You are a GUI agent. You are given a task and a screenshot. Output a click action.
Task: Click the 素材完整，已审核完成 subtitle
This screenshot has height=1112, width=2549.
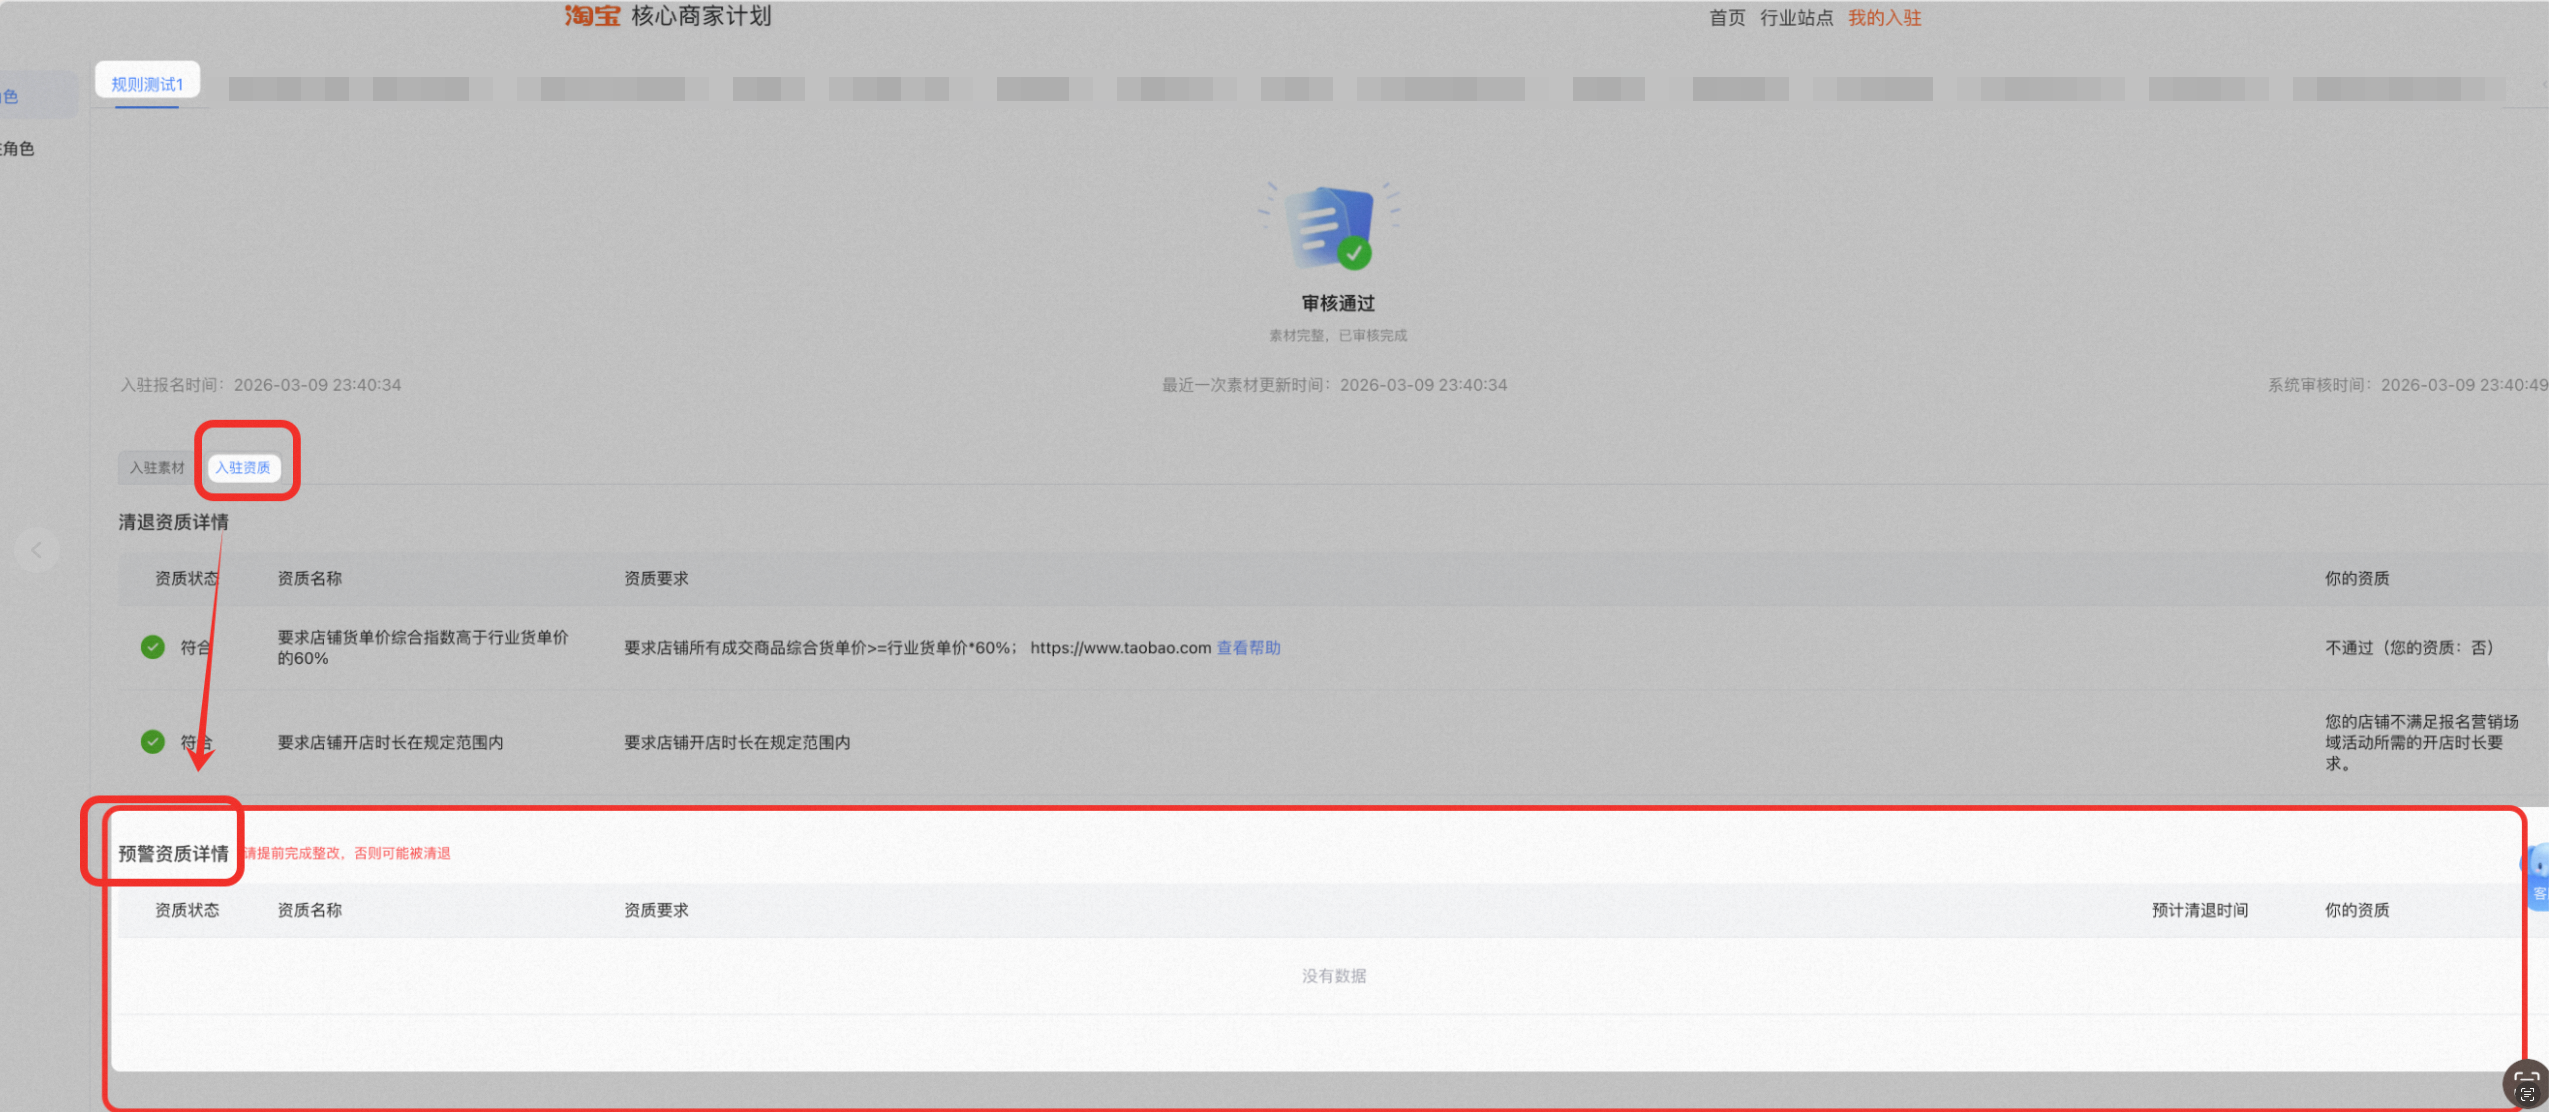pyautogui.click(x=1338, y=336)
